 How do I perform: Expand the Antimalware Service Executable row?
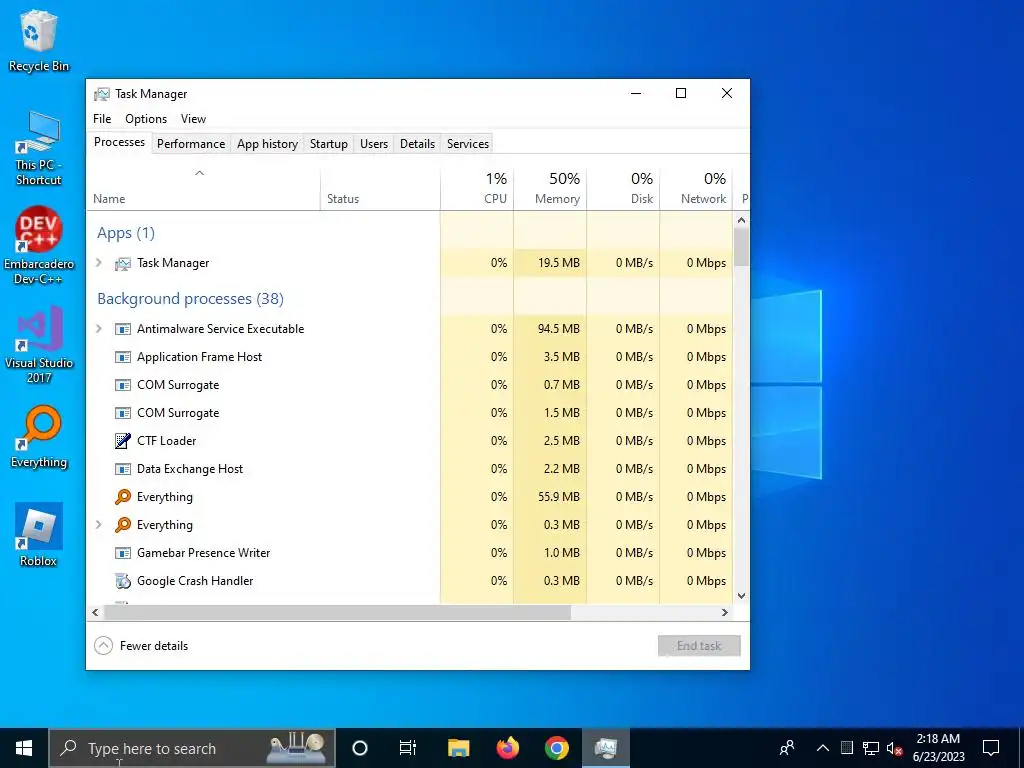pos(99,329)
